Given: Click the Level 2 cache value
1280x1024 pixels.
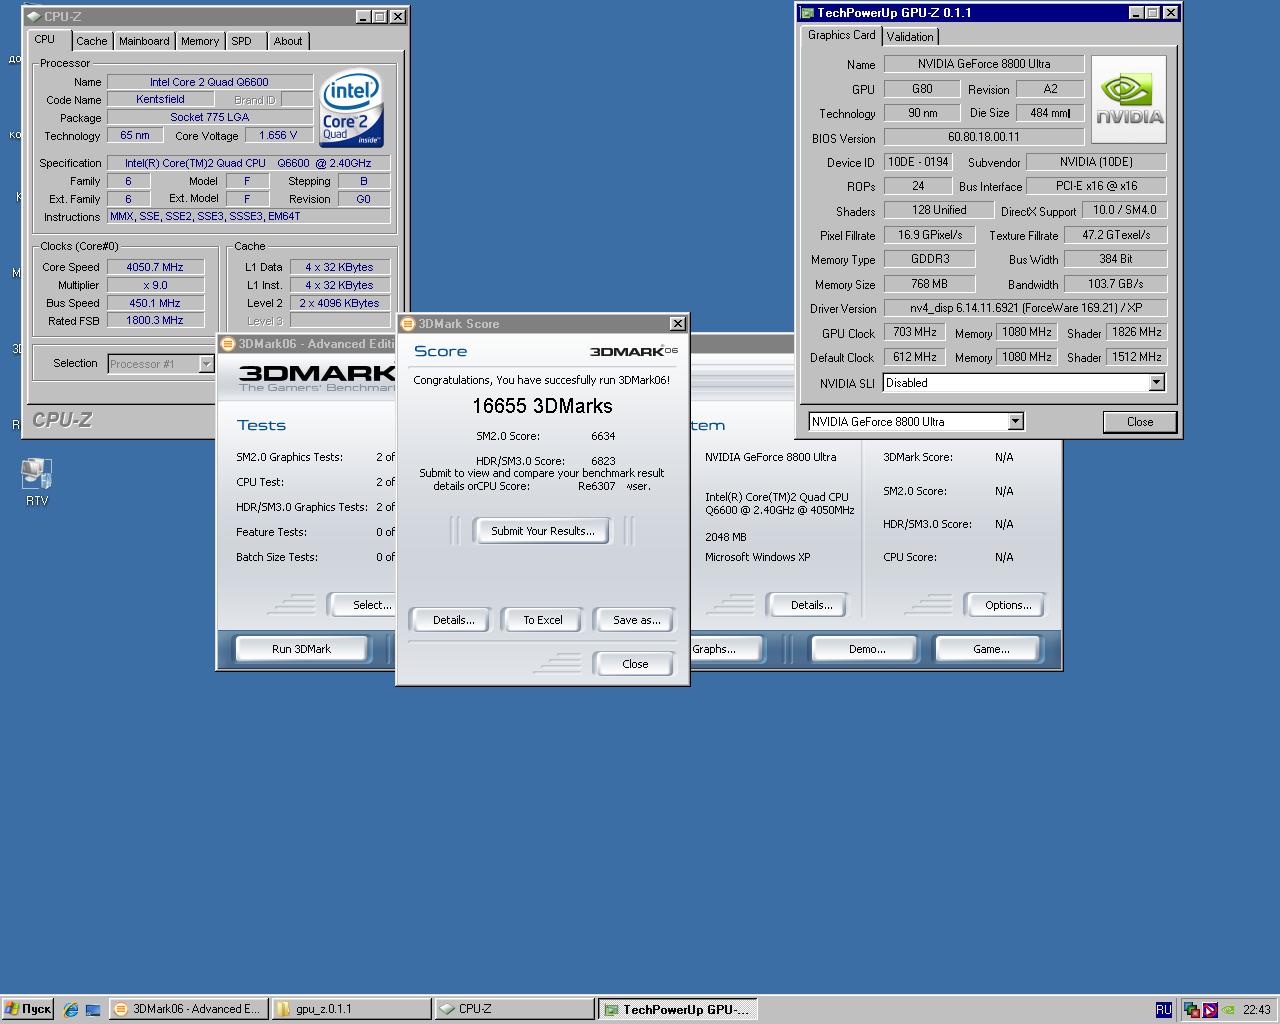Looking at the screenshot, I should click(339, 303).
